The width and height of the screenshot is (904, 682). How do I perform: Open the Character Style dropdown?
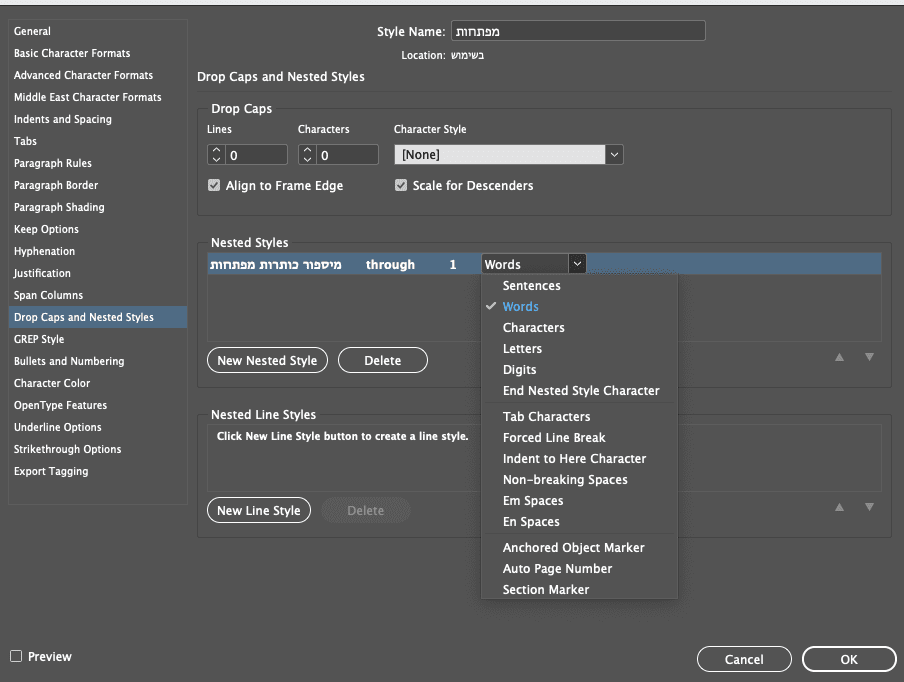[x=615, y=155]
